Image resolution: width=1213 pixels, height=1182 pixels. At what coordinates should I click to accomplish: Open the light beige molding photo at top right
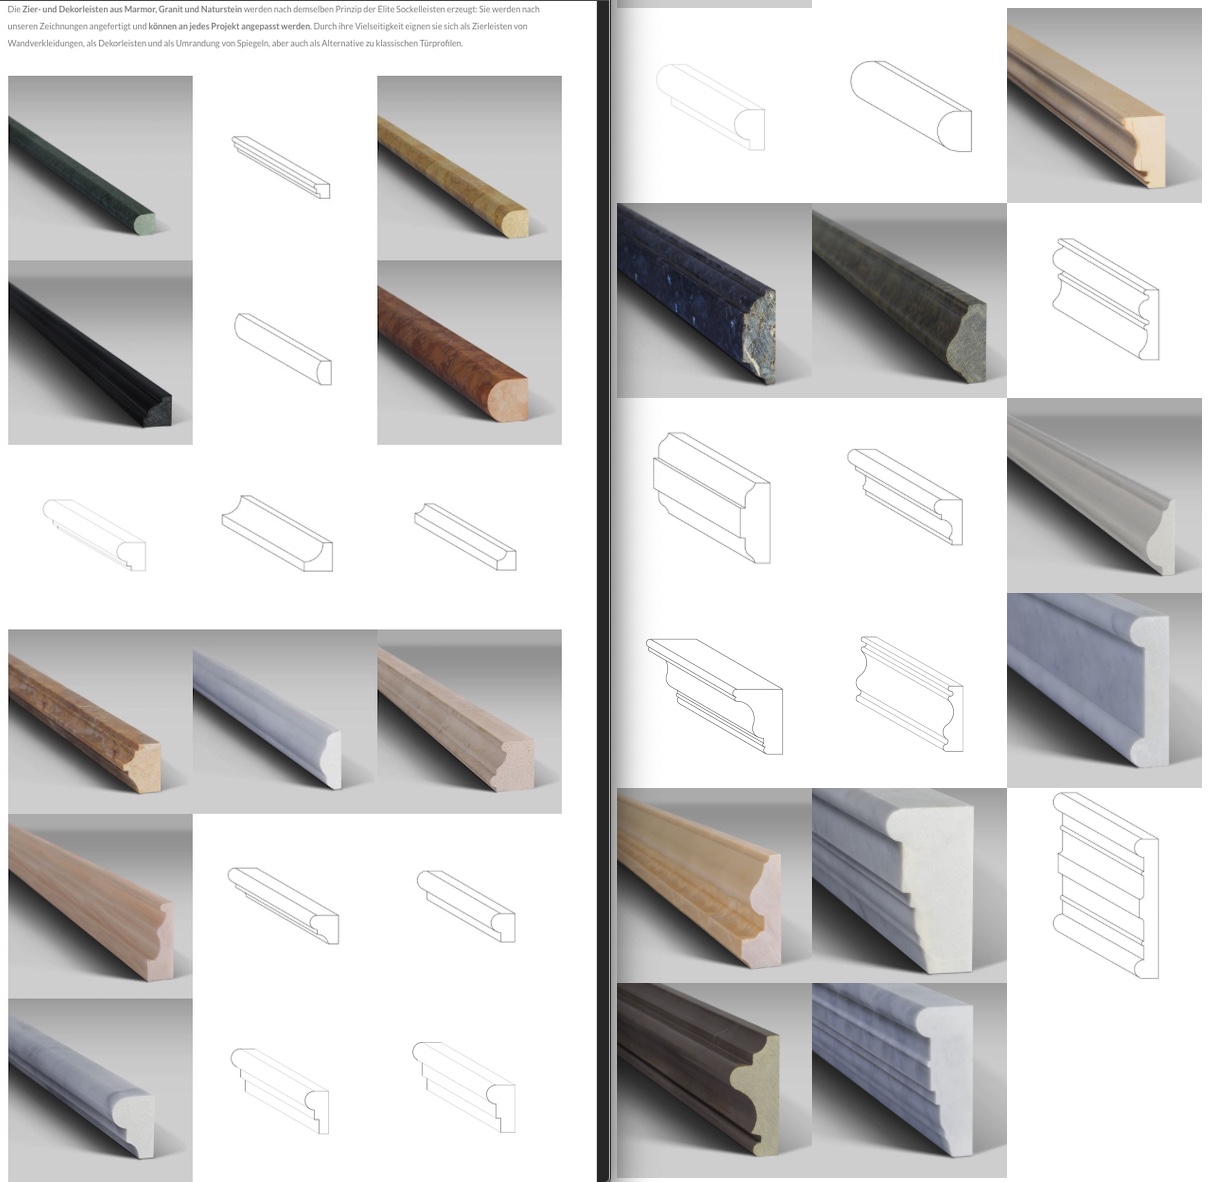[1103, 105]
